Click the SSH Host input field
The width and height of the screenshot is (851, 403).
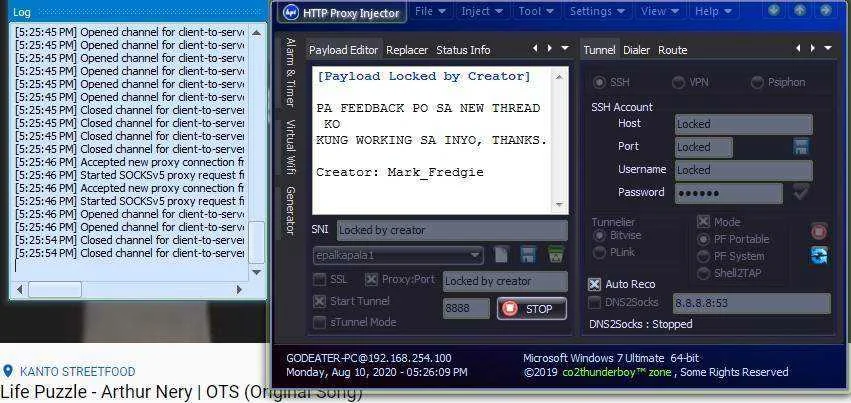coord(744,124)
